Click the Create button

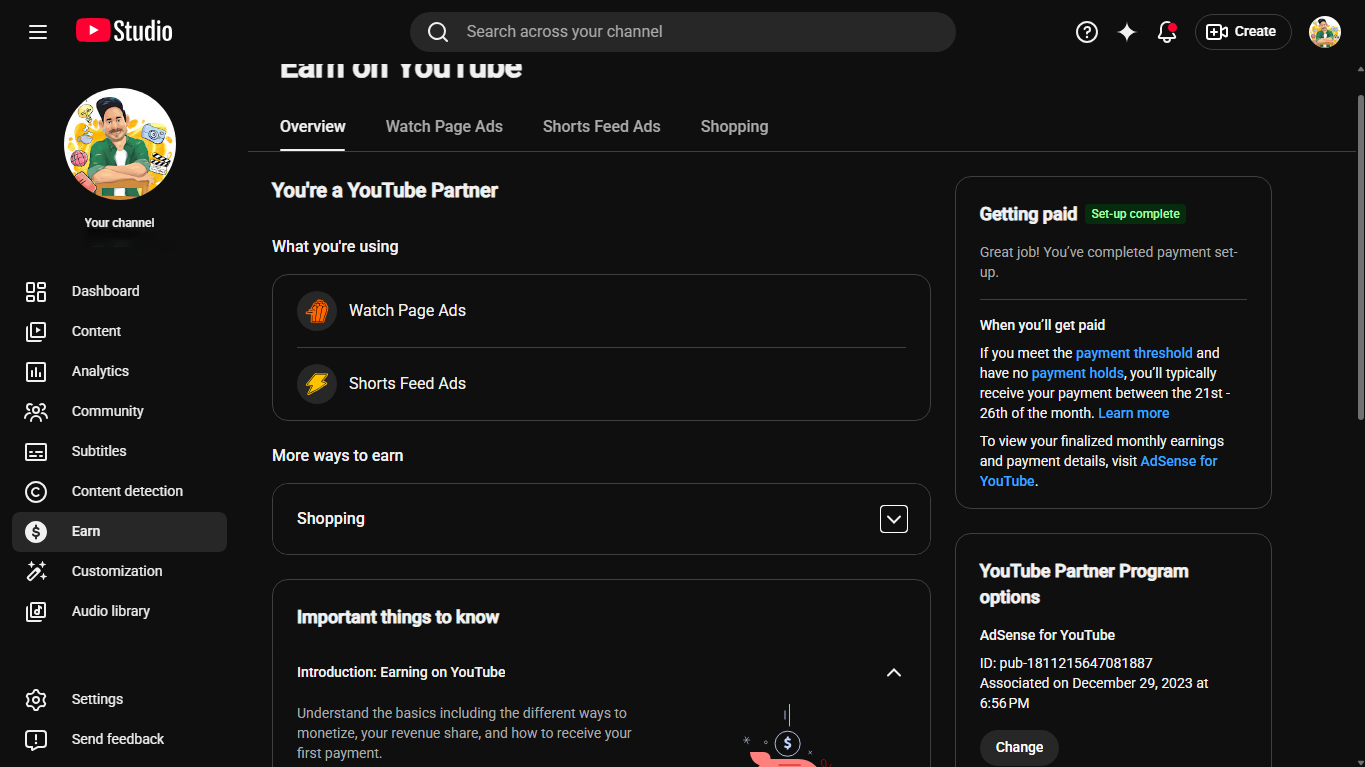point(1243,32)
